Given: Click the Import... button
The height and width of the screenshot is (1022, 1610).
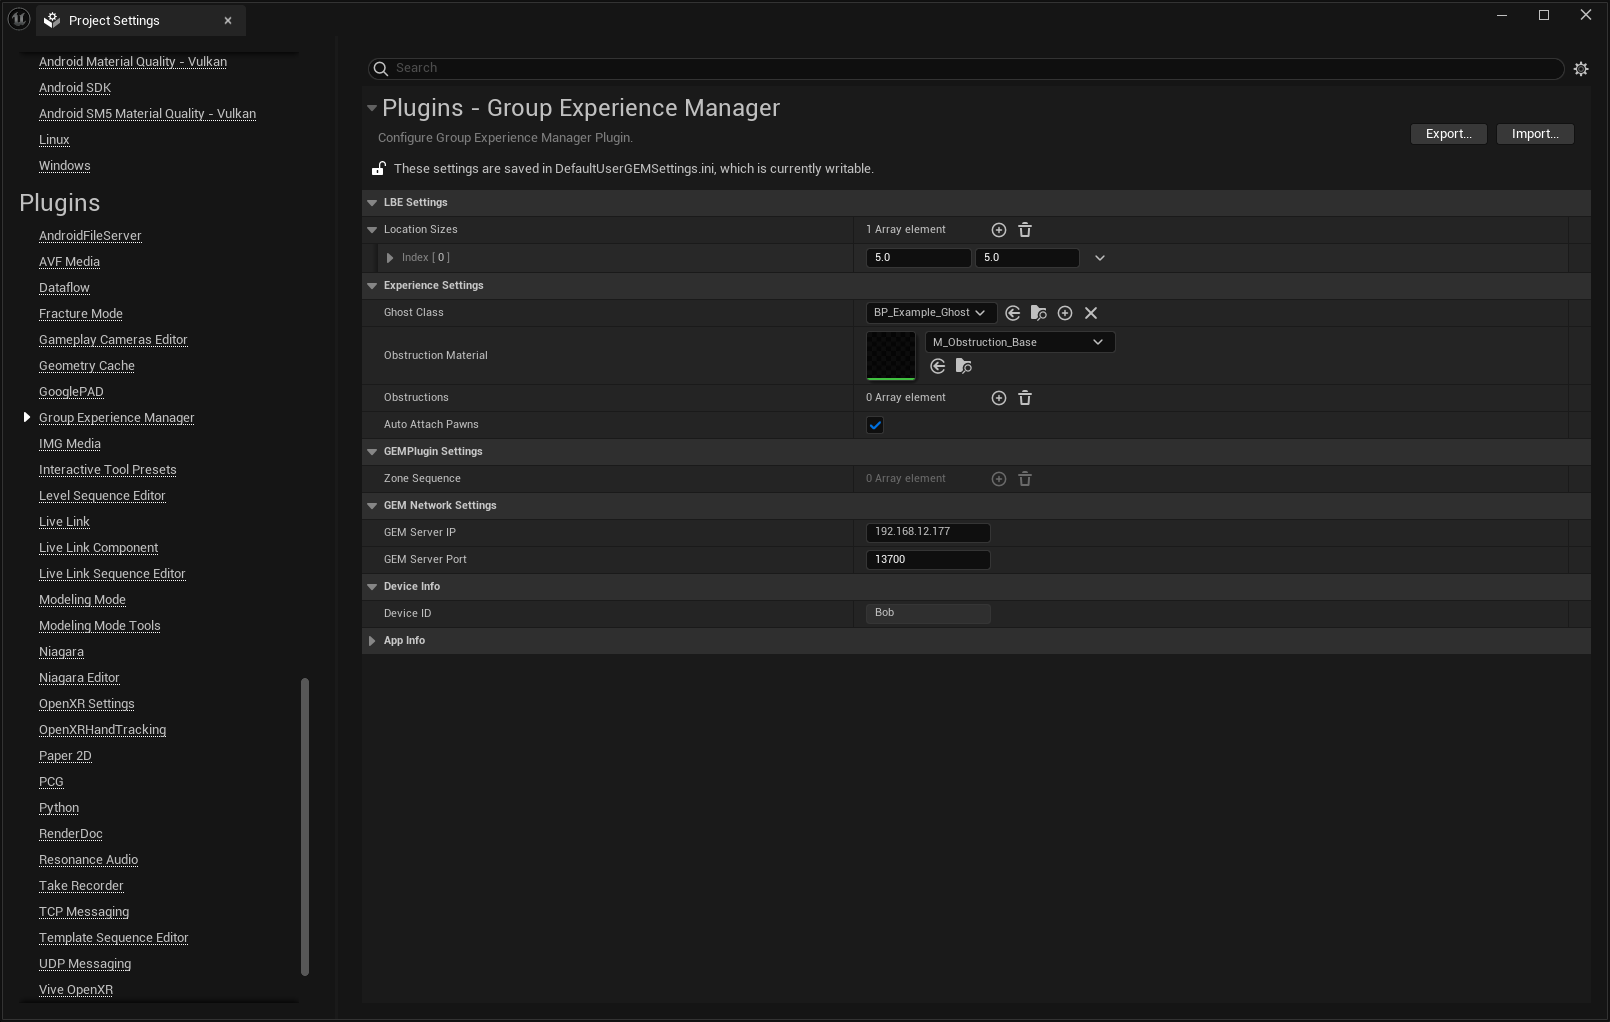Looking at the screenshot, I should point(1535,134).
